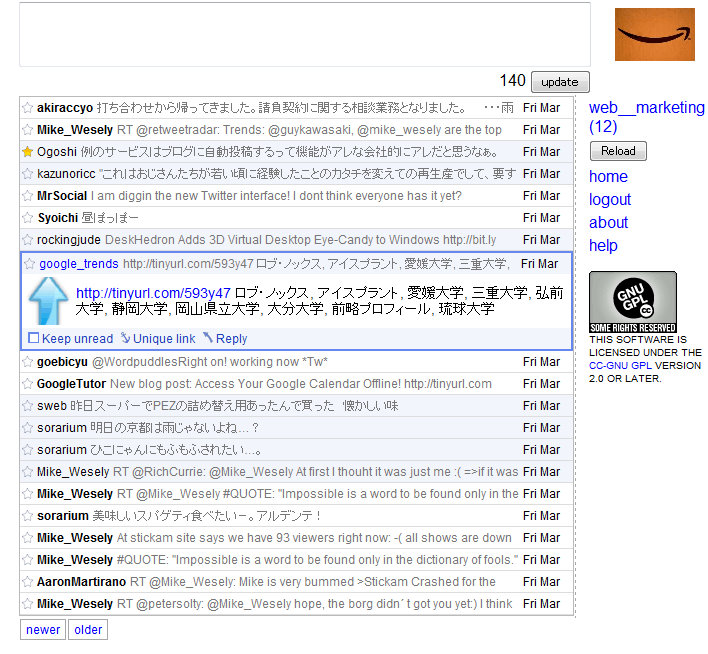Star the Syoichi tweet

click(x=28, y=218)
